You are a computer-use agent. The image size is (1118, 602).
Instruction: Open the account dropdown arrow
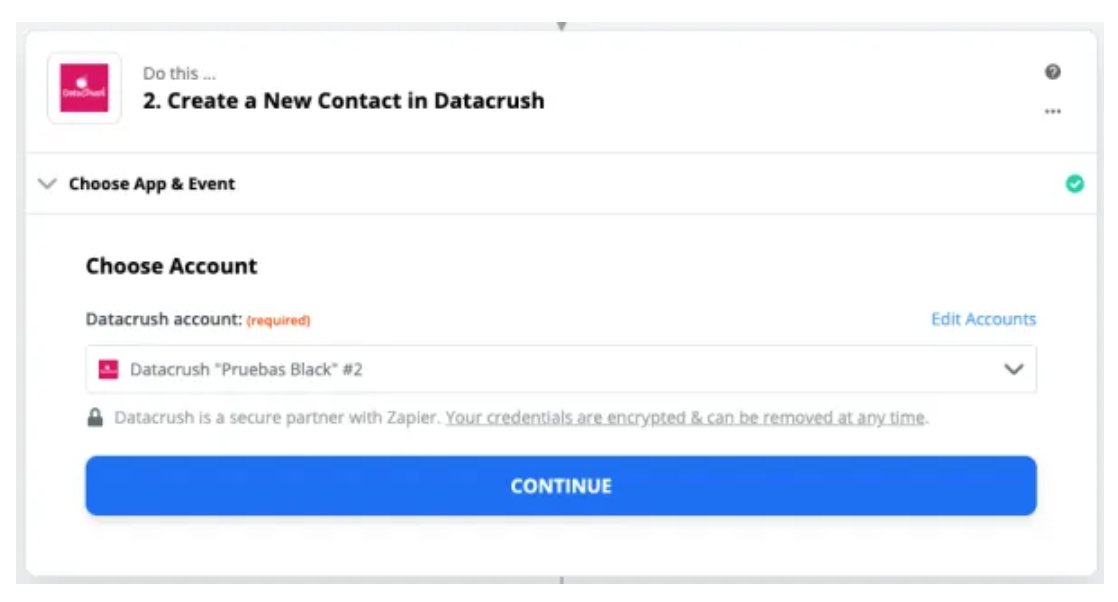coord(1013,369)
